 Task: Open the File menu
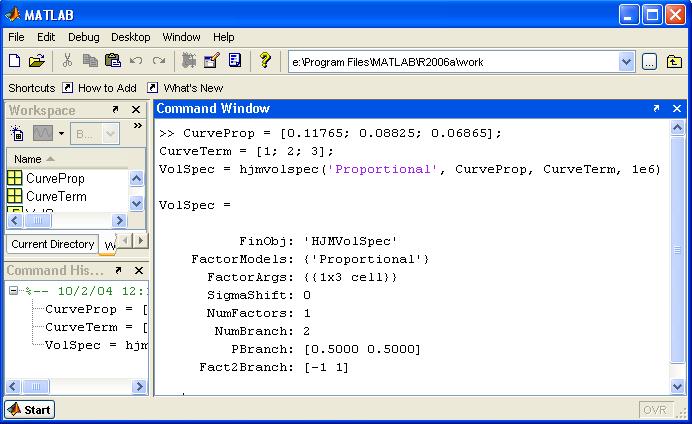point(16,37)
